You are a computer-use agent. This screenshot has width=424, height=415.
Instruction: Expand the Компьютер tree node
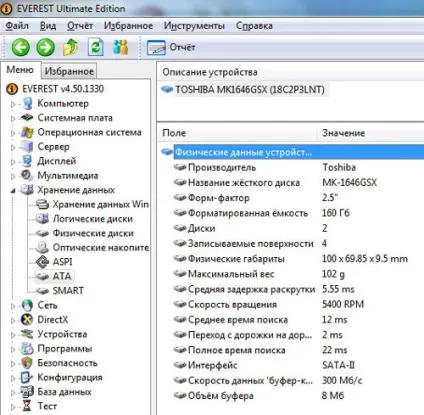click(13, 104)
